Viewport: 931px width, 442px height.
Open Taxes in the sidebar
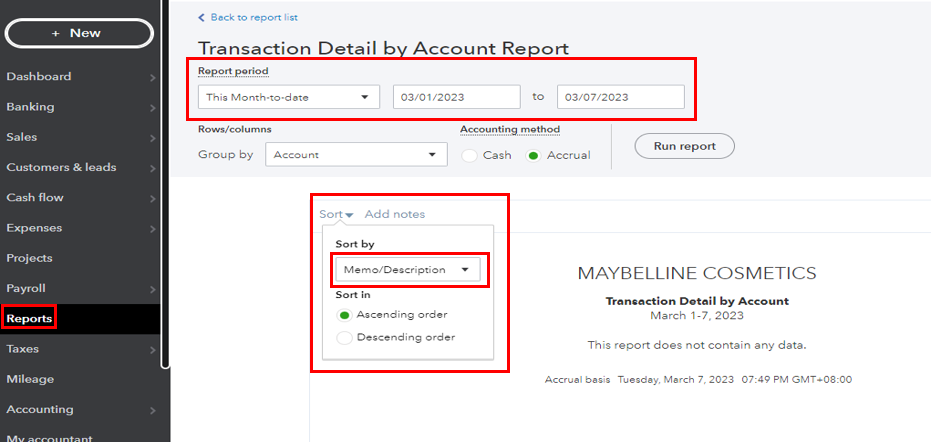pos(22,349)
